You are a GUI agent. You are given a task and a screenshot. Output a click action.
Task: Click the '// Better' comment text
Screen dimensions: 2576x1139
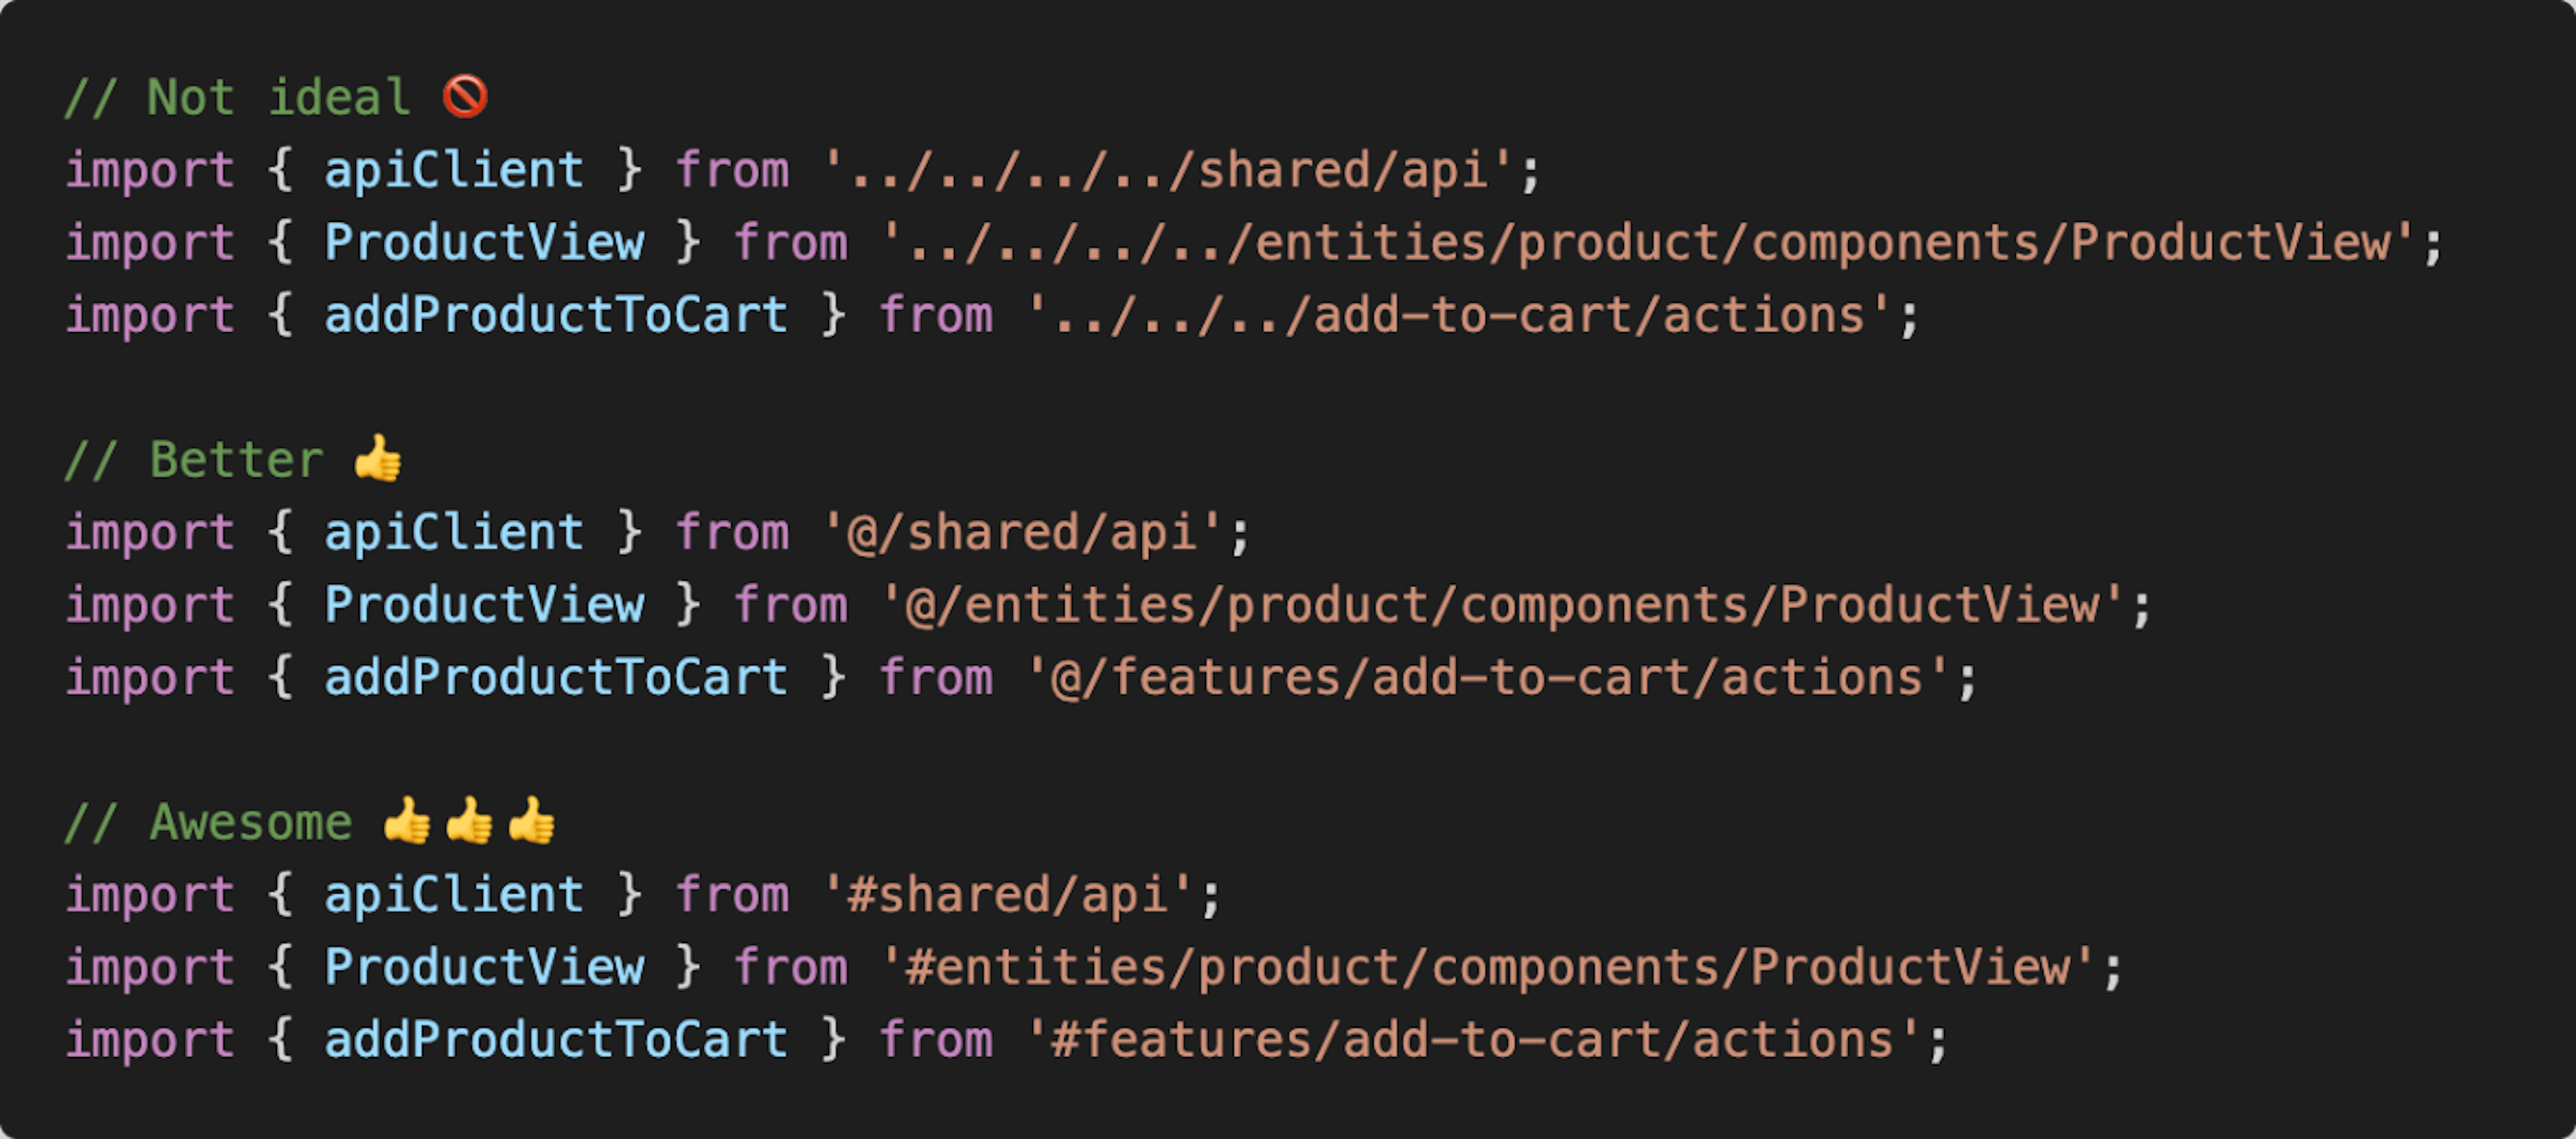[x=193, y=460]
